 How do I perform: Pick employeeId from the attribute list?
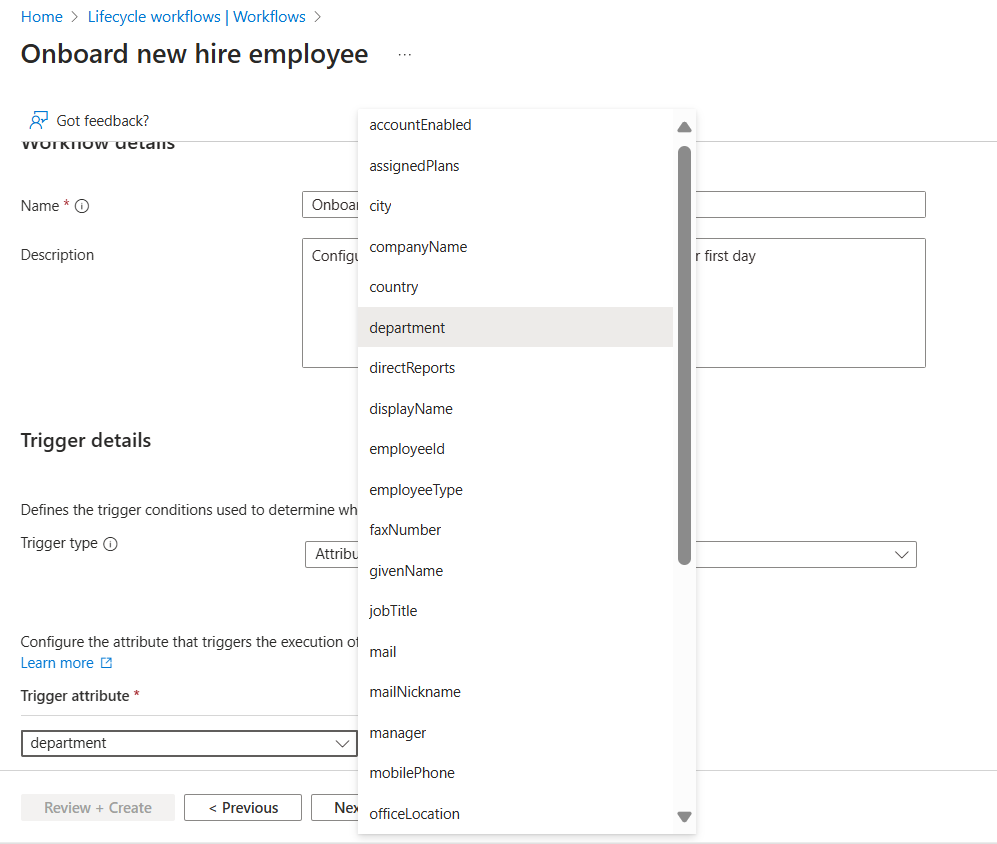tap(515, 449)
